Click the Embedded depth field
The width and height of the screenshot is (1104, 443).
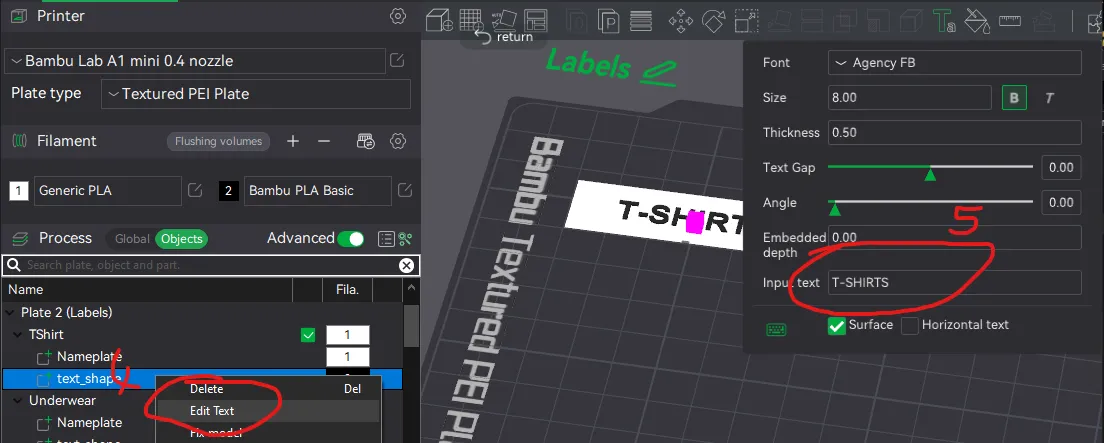955,237
